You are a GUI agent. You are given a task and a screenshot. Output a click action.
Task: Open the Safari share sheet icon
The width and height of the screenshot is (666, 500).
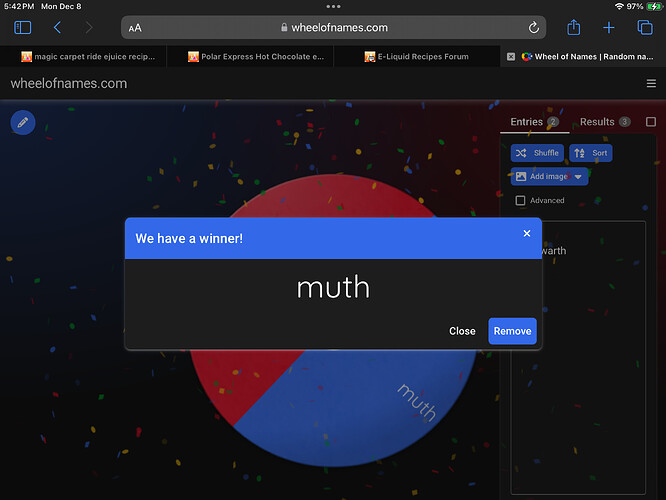[x=574, y=28]
